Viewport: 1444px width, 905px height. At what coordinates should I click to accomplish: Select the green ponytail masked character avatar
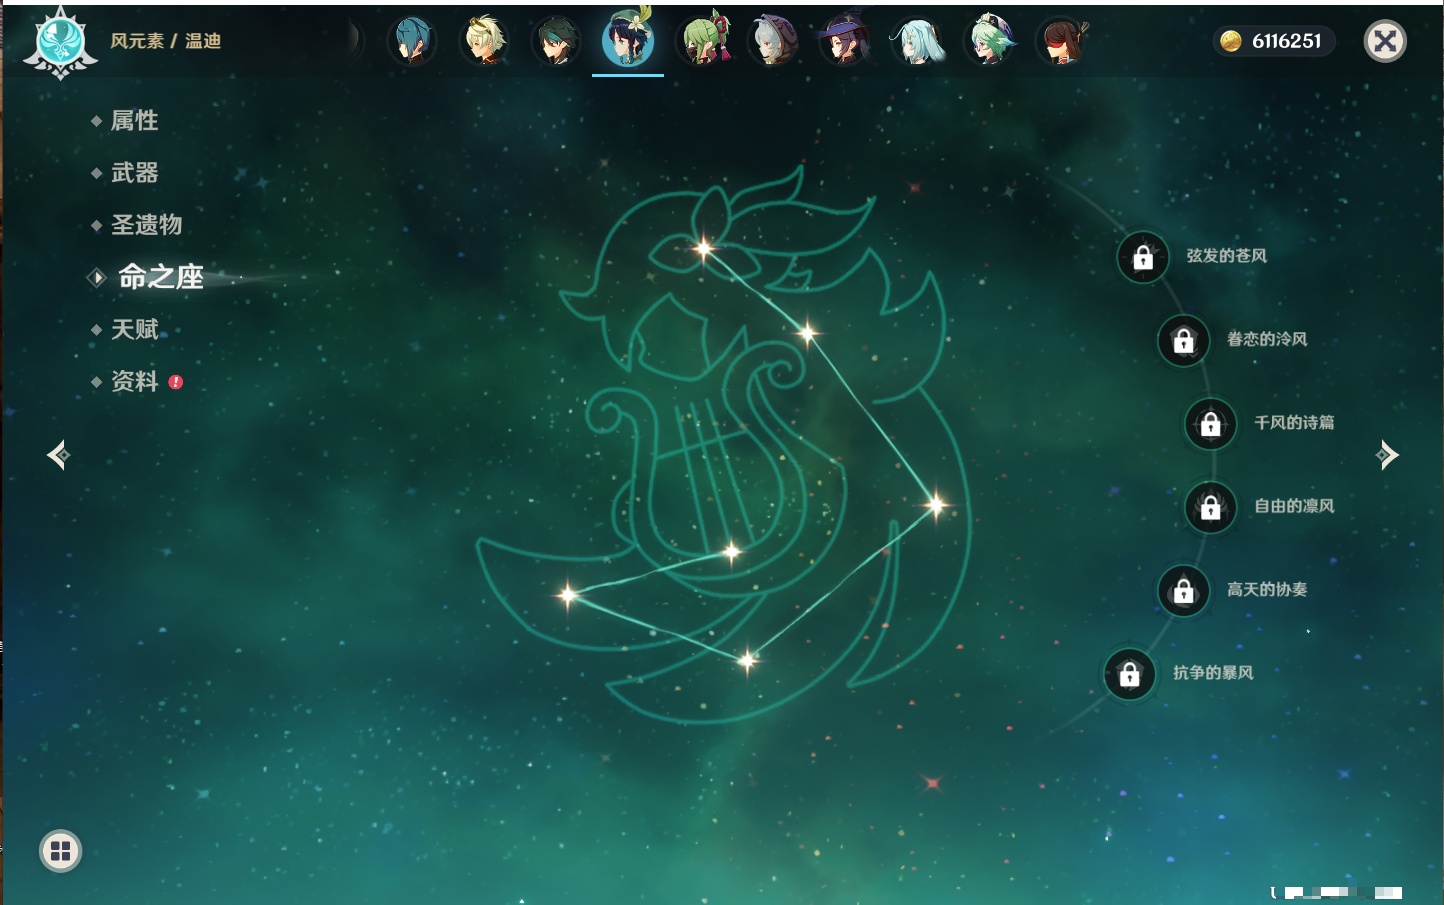[x=702, y=40]
